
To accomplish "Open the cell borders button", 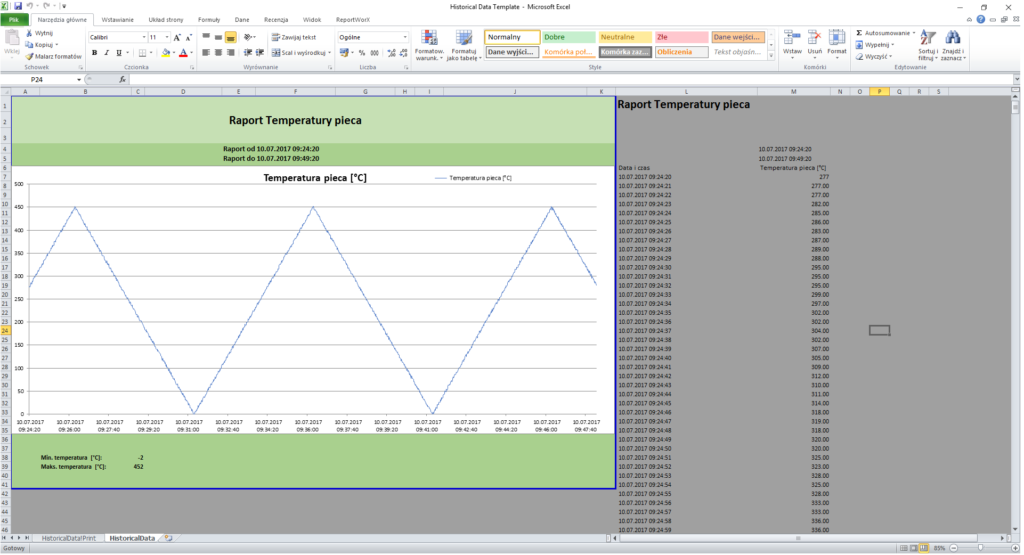I will coord(142,53).
